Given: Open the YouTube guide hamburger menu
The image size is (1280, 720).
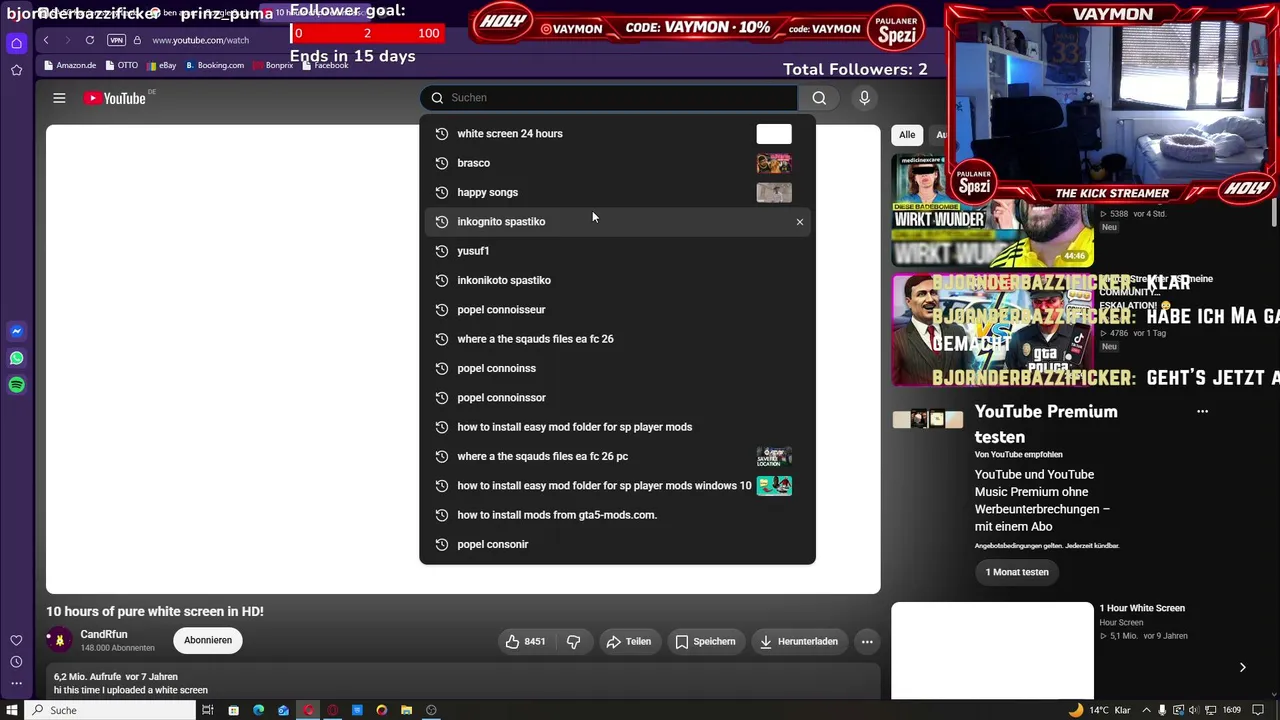Looking at the screenshot, I should coord(59,98).
